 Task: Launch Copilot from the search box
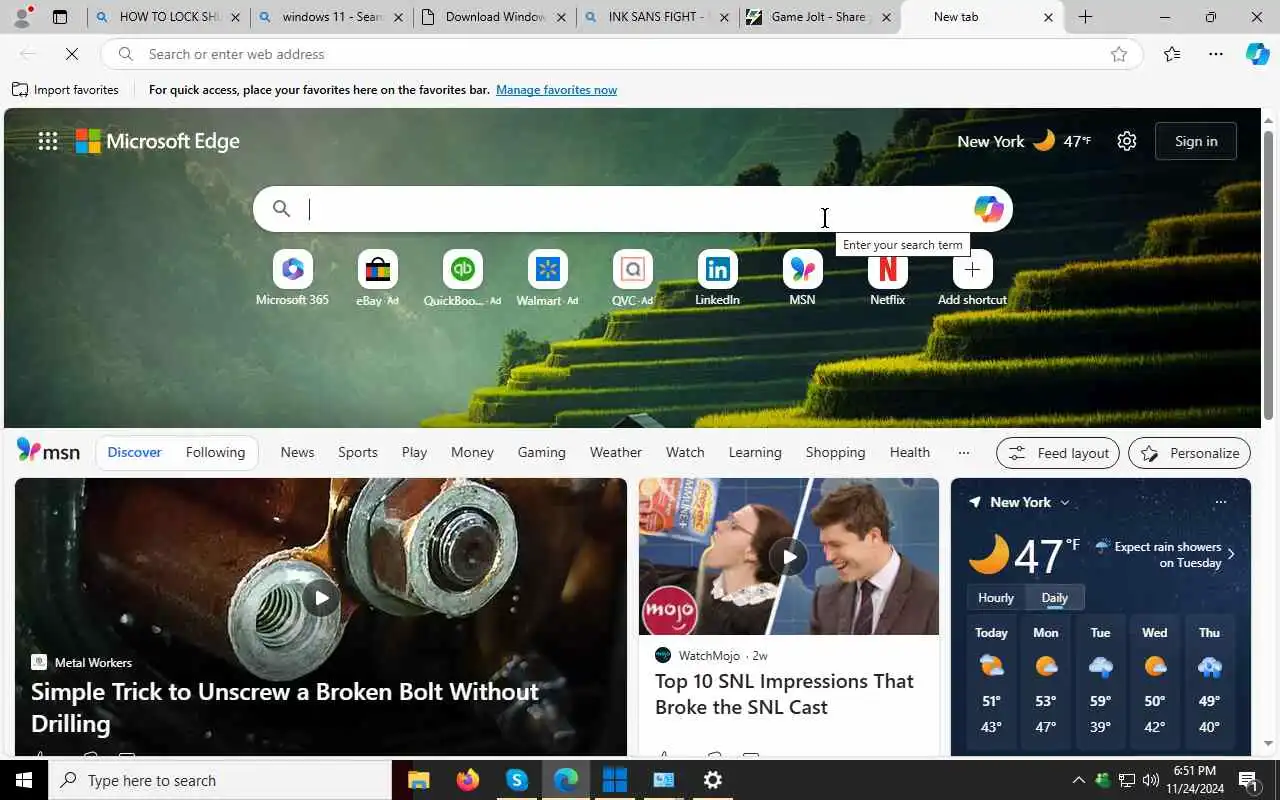click(x=988, y=209)
